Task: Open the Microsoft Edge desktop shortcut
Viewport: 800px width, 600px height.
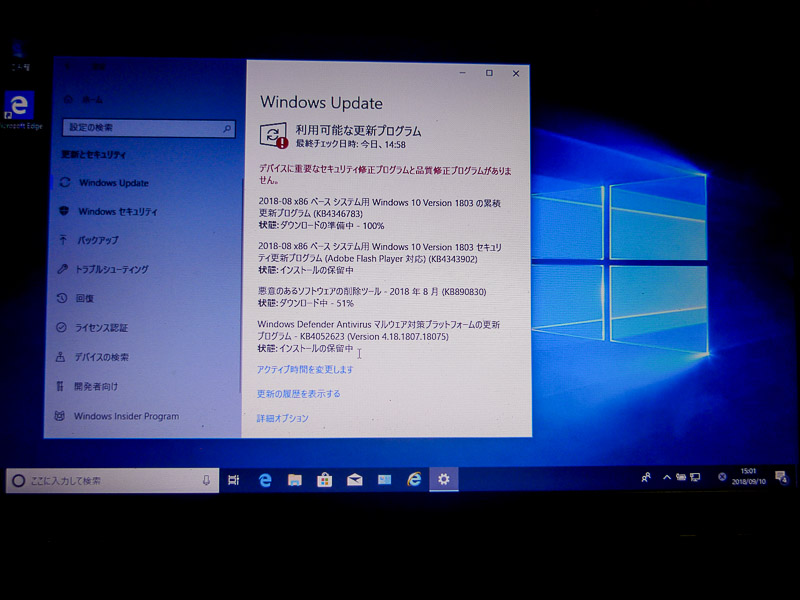Action: pyautogui.click(x=20, y=111)
